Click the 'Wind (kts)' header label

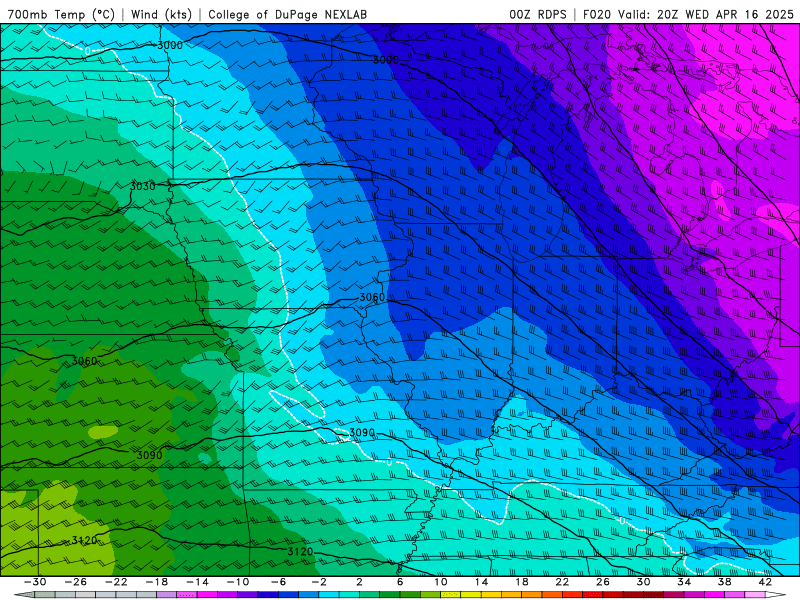coord(161,14)
